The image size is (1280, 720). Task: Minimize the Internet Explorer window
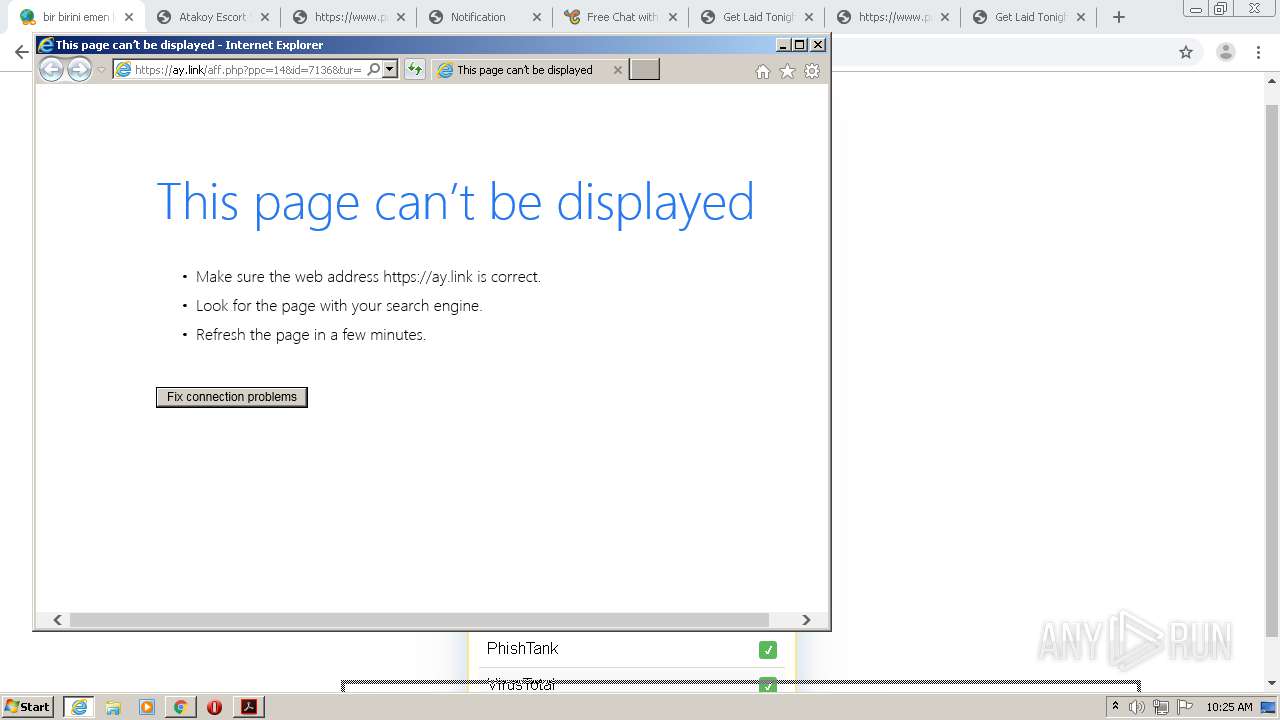(783, 45)
